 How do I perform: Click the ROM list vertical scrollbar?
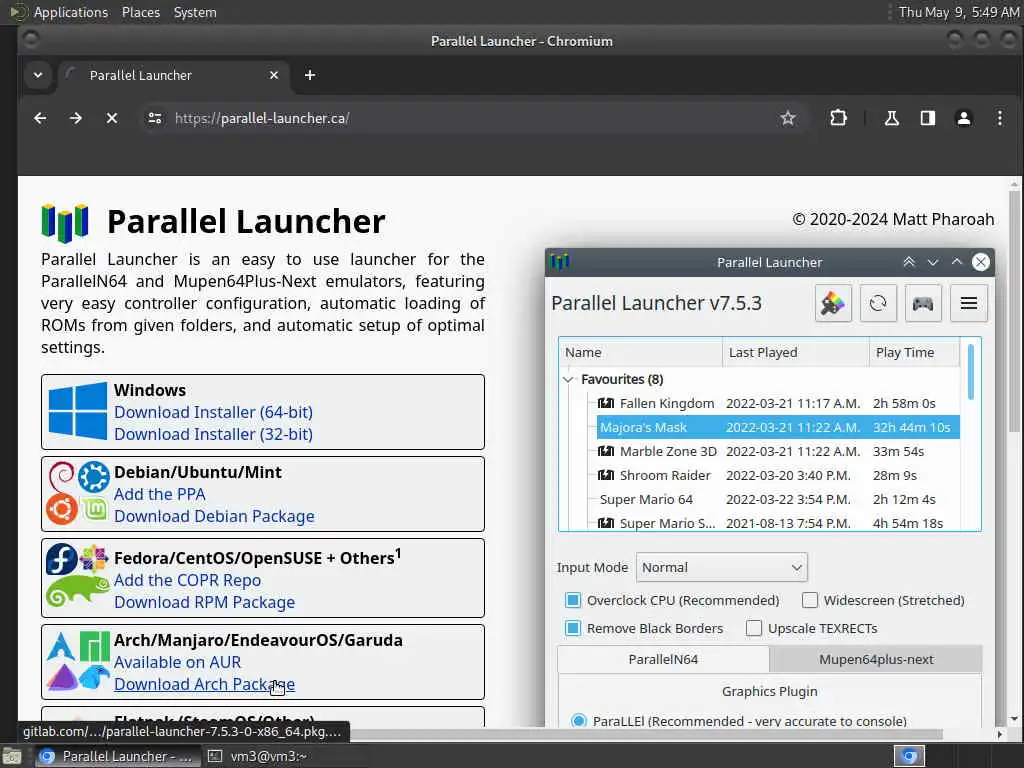(971, 371)
